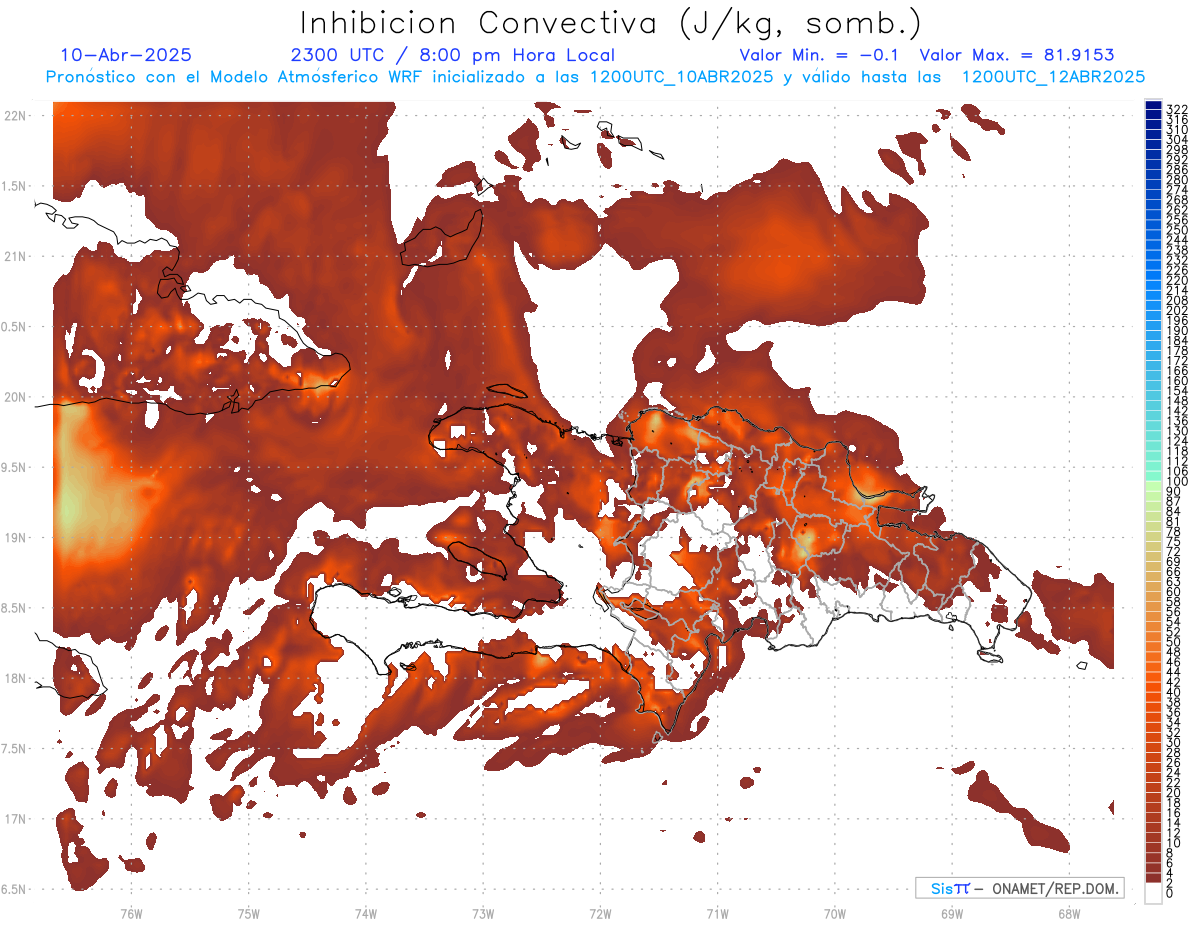Click the '68W' longitude label

point(1069,913)
